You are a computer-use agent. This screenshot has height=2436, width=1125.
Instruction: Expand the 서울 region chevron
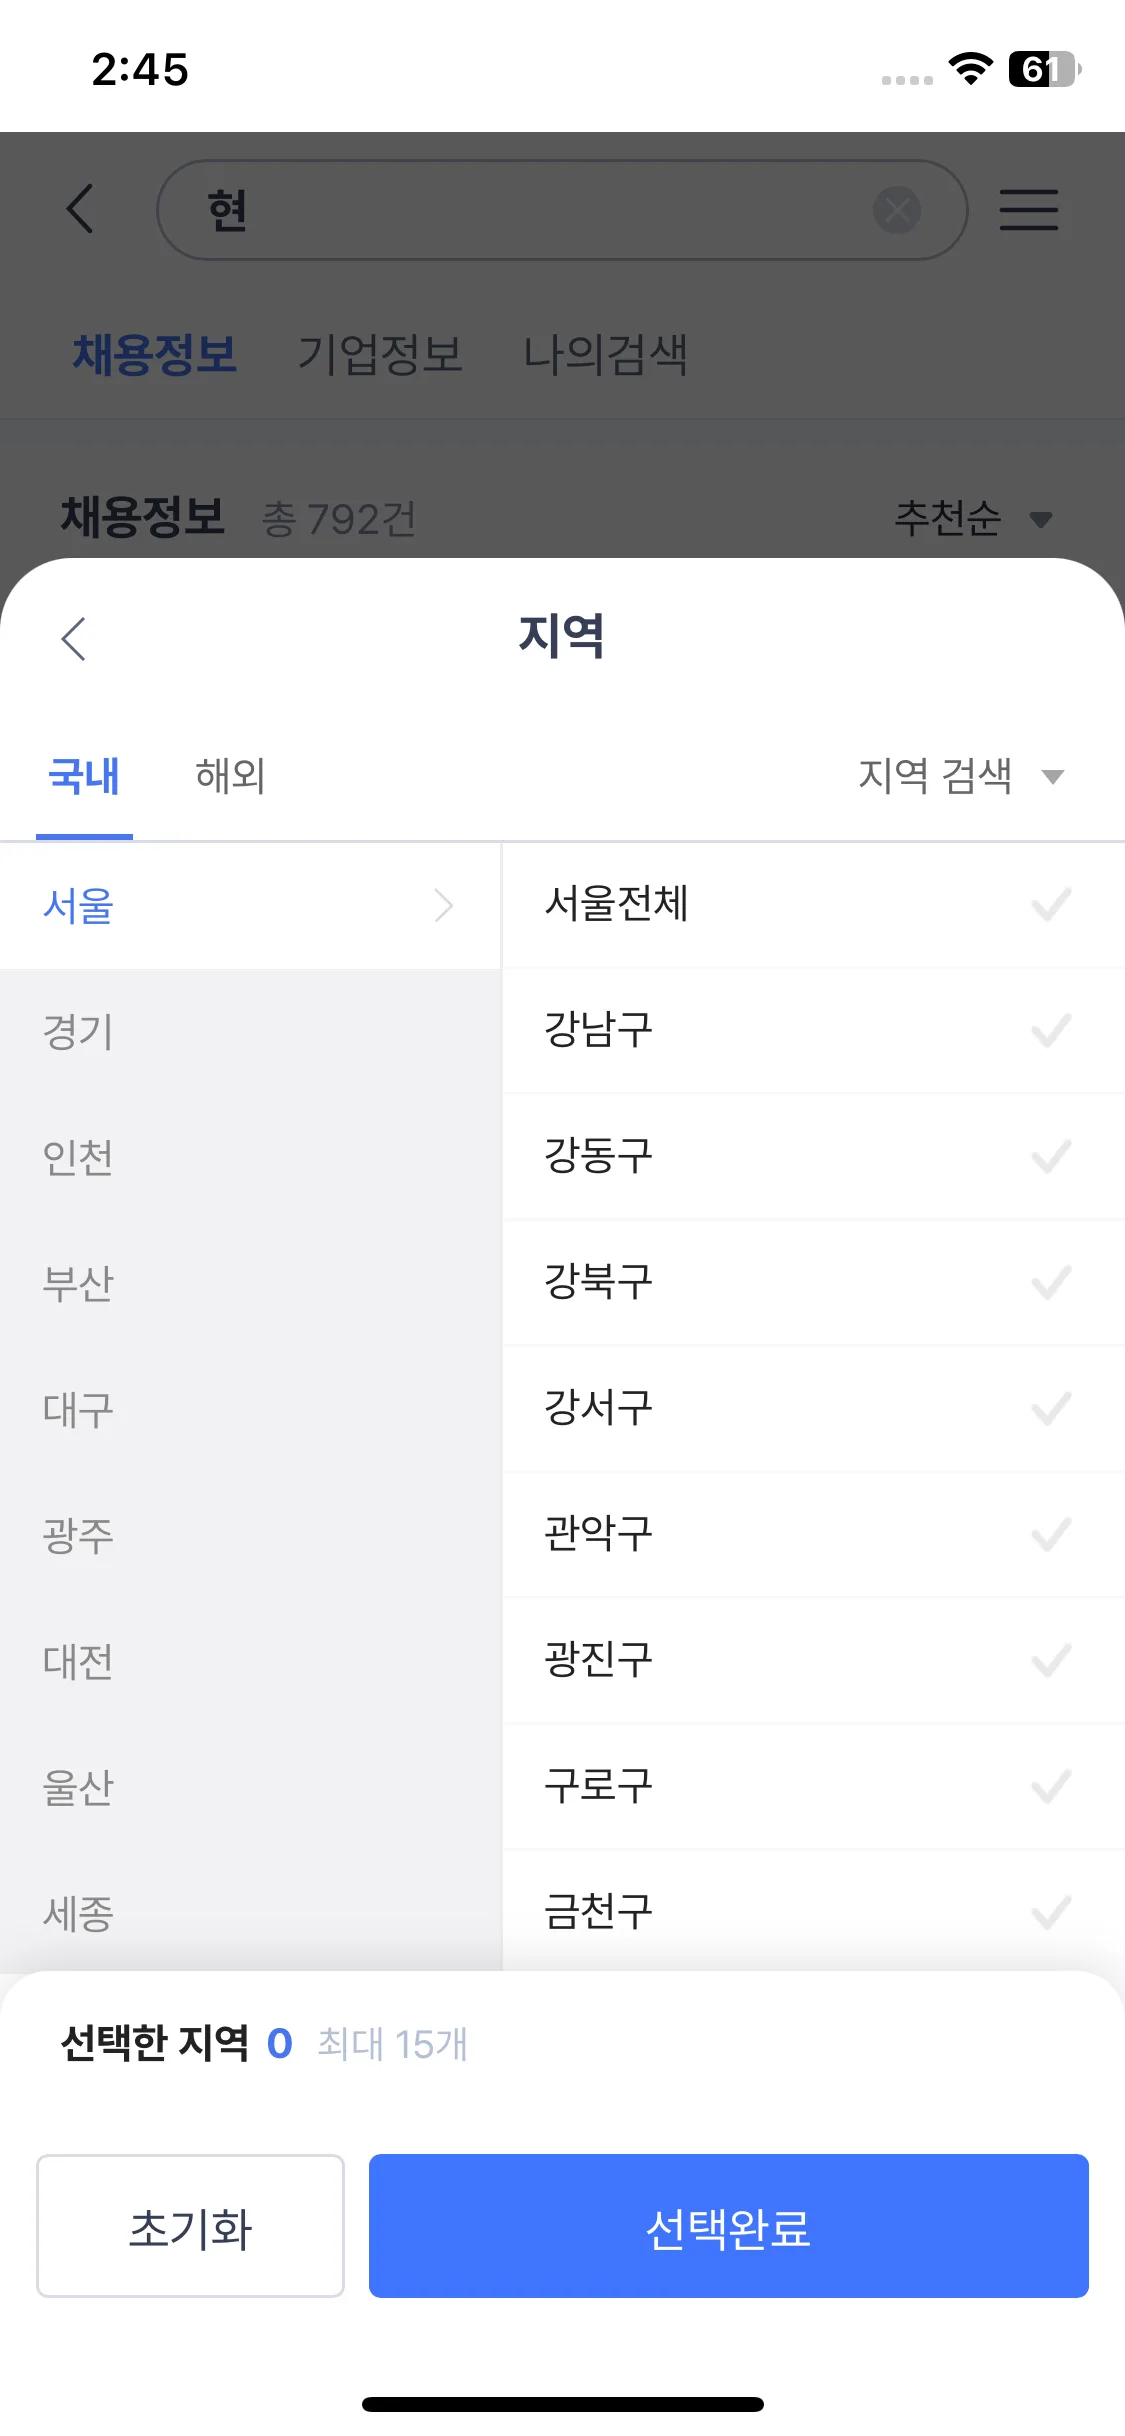444,906
